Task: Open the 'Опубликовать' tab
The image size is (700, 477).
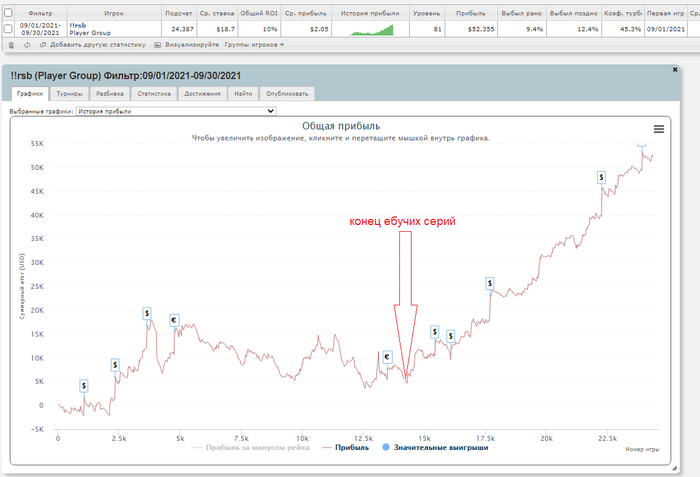Action: pyautogui.click(x=287, y=94)
